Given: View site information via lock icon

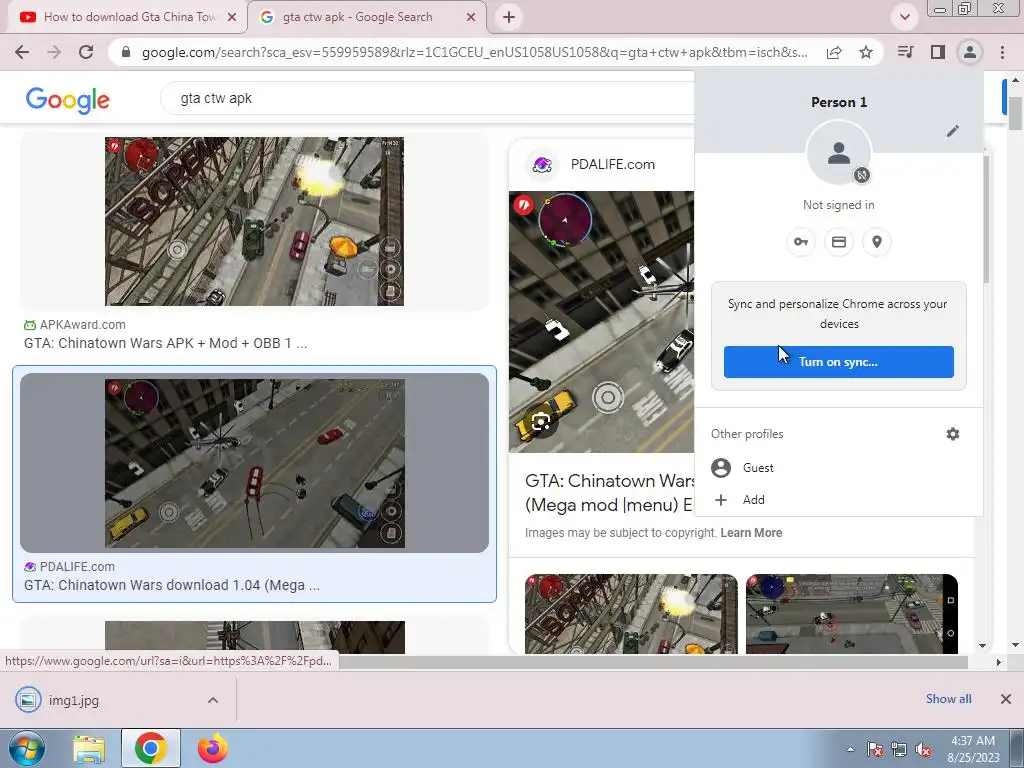Looking at the screenshot, I should pos(126,52).
